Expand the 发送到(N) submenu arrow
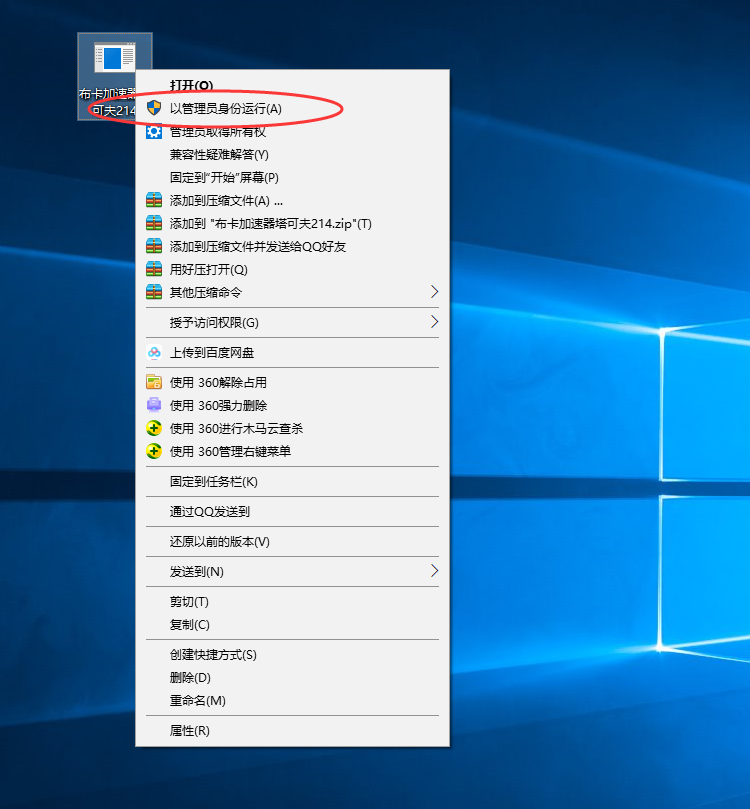Image resolution: width=750 pixels, height=809 pixels. 434,571
